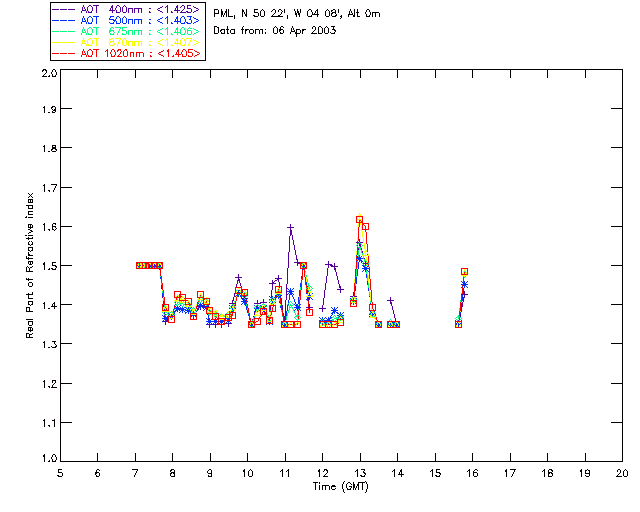Screen dimensions: 640x512
Task: Click the AOT 870nm legend entry
Action: tap(126, 42)
